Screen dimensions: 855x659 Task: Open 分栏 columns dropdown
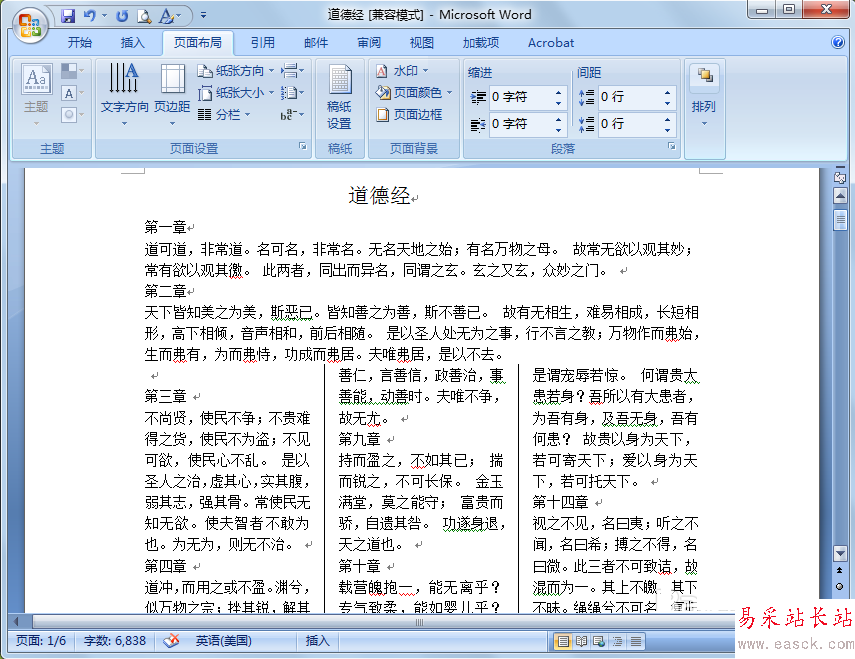[x=224, y=115]
